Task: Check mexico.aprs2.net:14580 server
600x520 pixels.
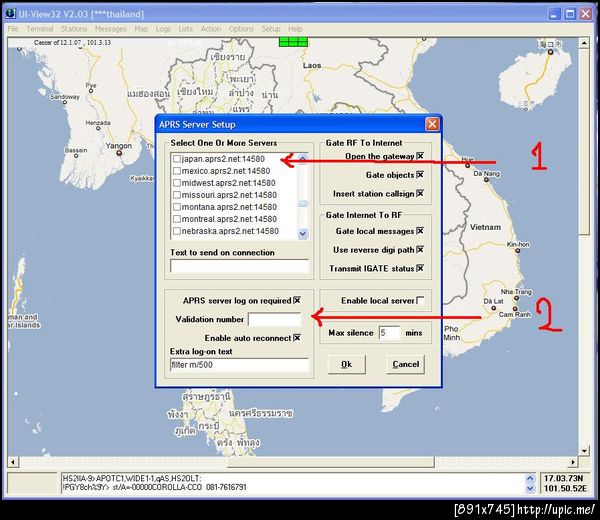Action: 177,171
